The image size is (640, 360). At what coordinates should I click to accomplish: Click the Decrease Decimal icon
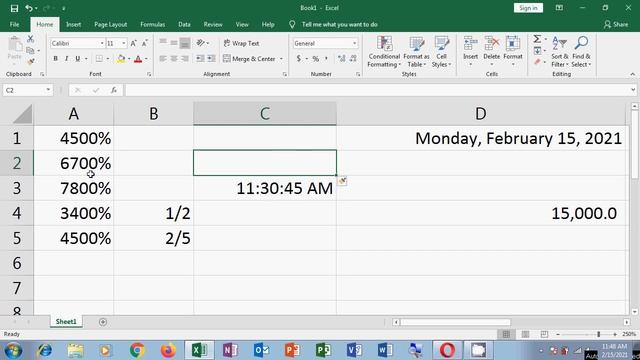click(353, 59)
